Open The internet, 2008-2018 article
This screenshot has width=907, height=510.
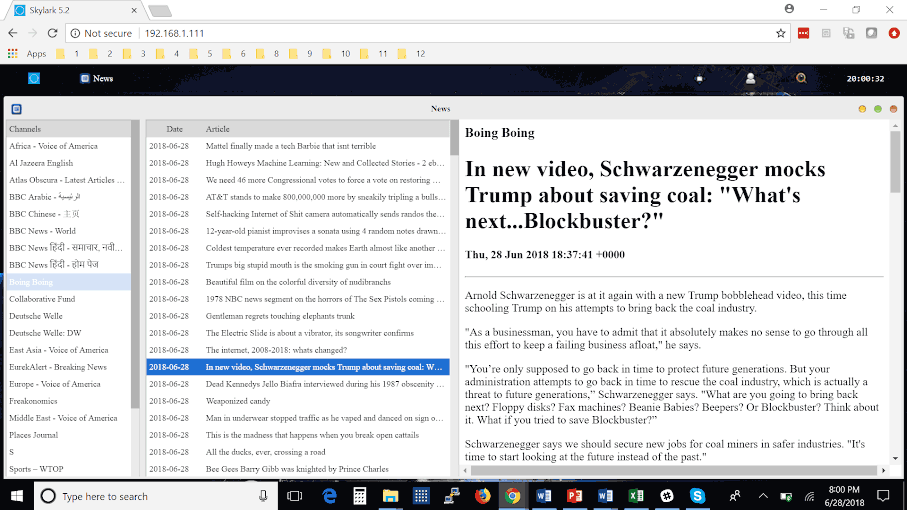pos(298,350)
